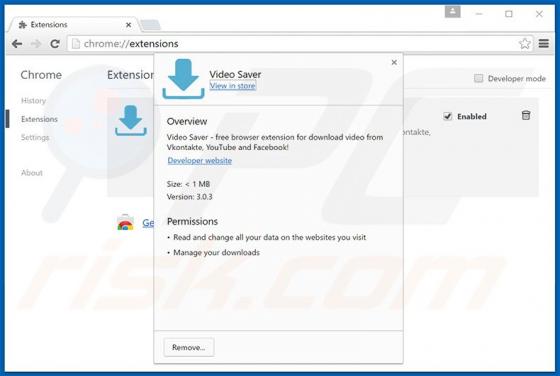Uncheck the Enabled checkbox
Viewport: 560px width, 376px height.
(447, 116)
